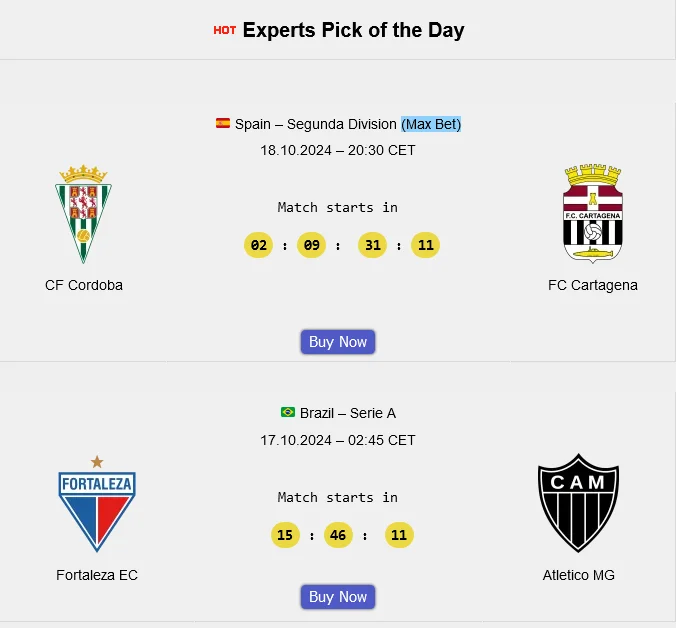
Task: Open the Atletico MG CAM crest
Action: (579, 503)
